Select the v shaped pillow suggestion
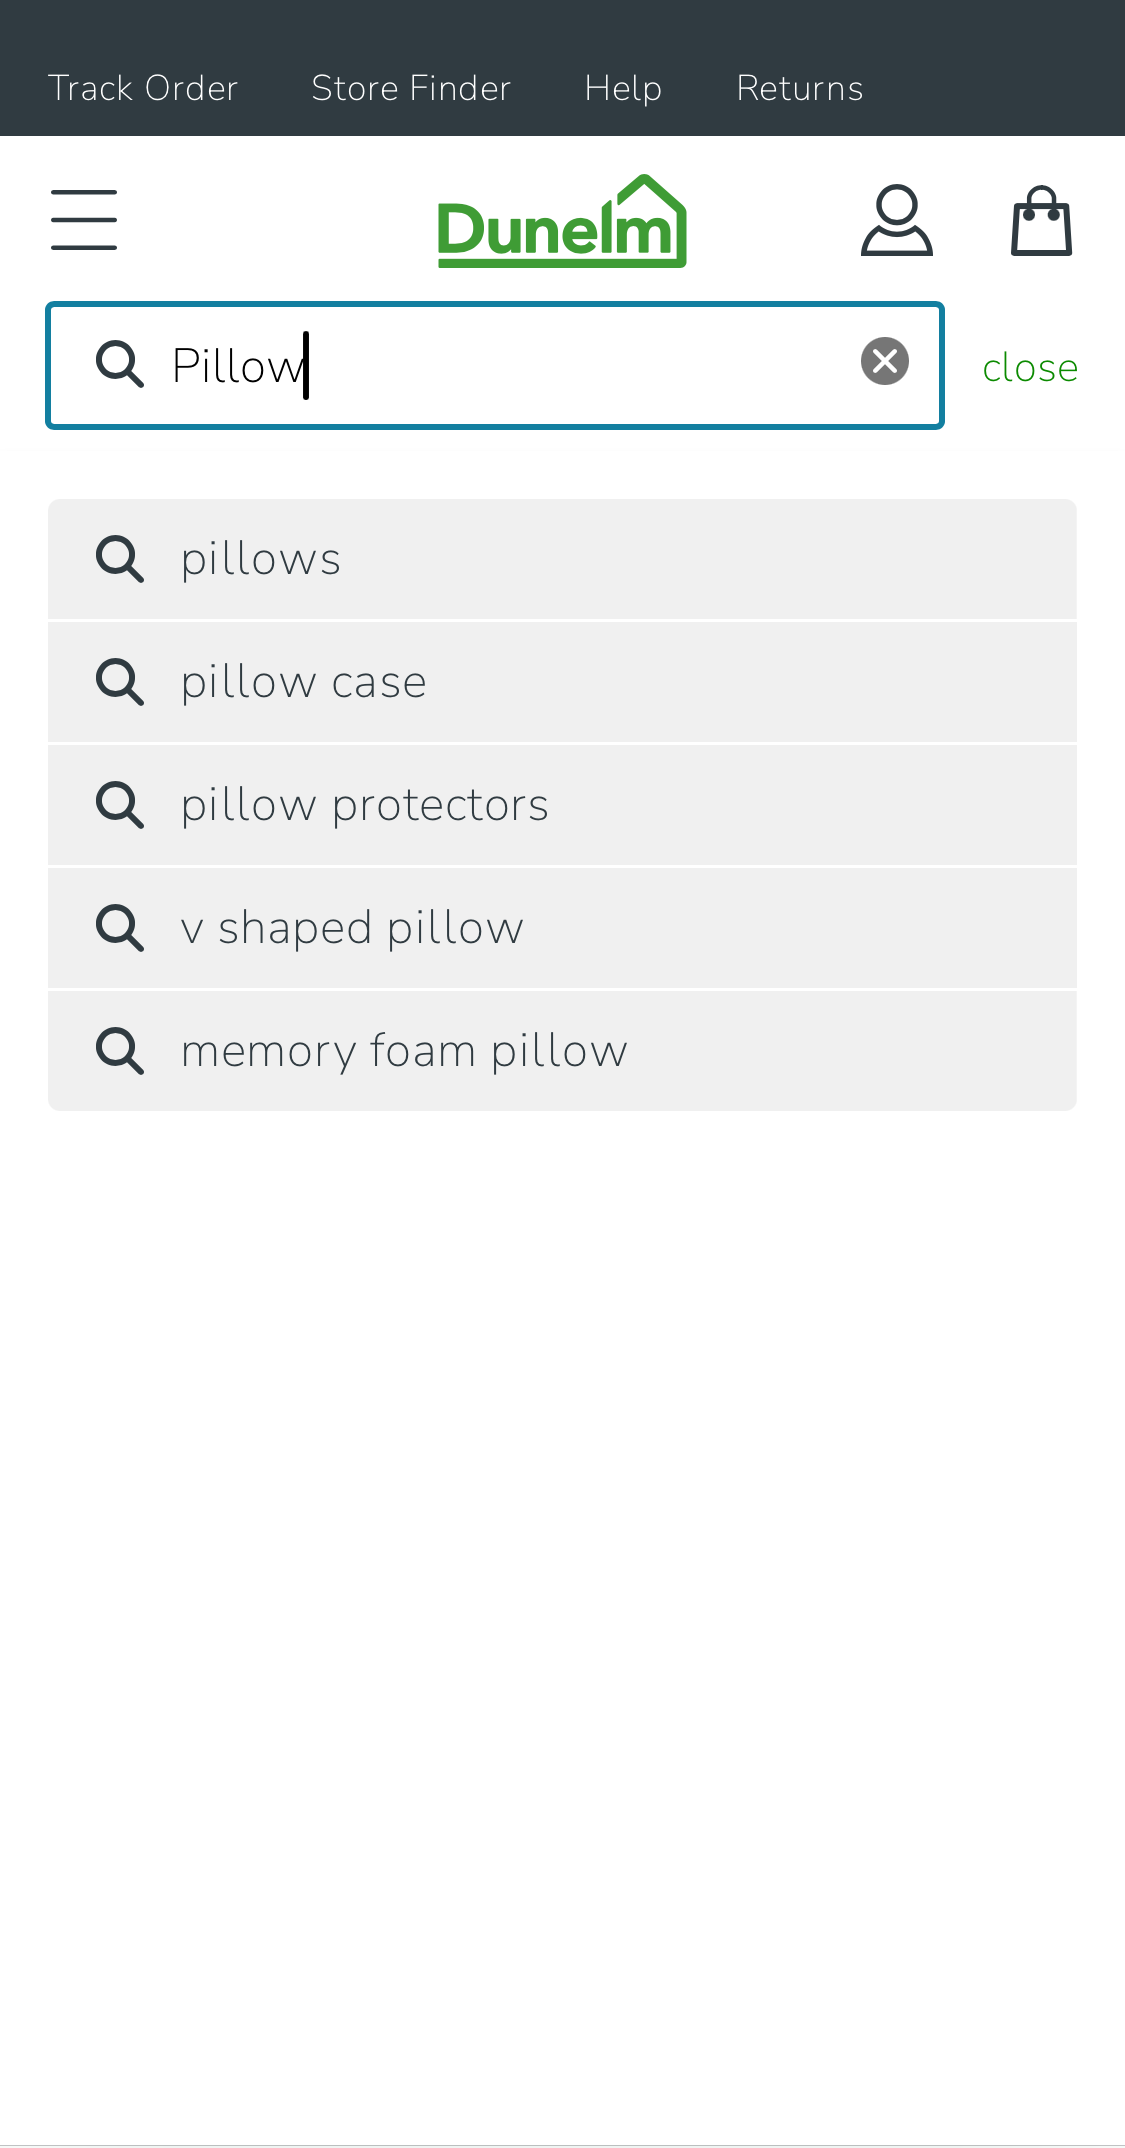Screen dimensions: 1125x2148 click(x=351, y=927)
